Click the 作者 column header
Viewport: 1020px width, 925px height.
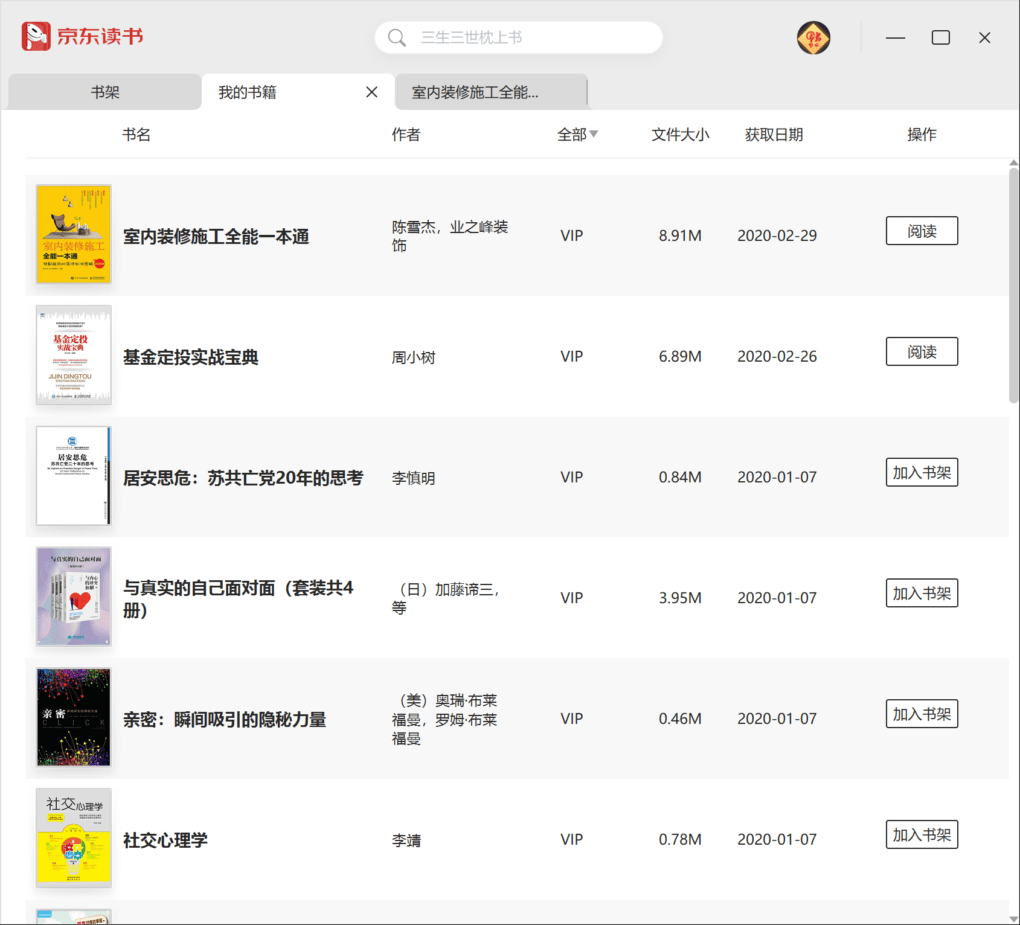[x=406, y=135]
